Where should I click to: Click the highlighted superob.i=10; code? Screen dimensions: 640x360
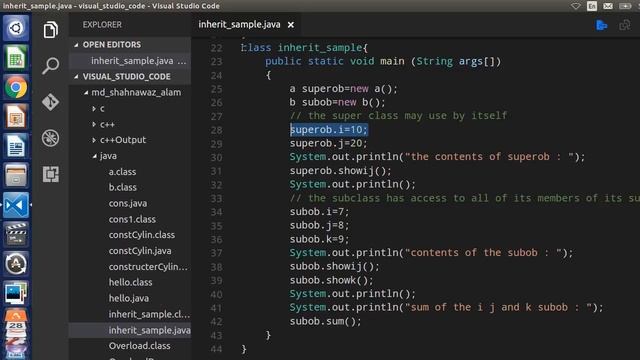329,130
